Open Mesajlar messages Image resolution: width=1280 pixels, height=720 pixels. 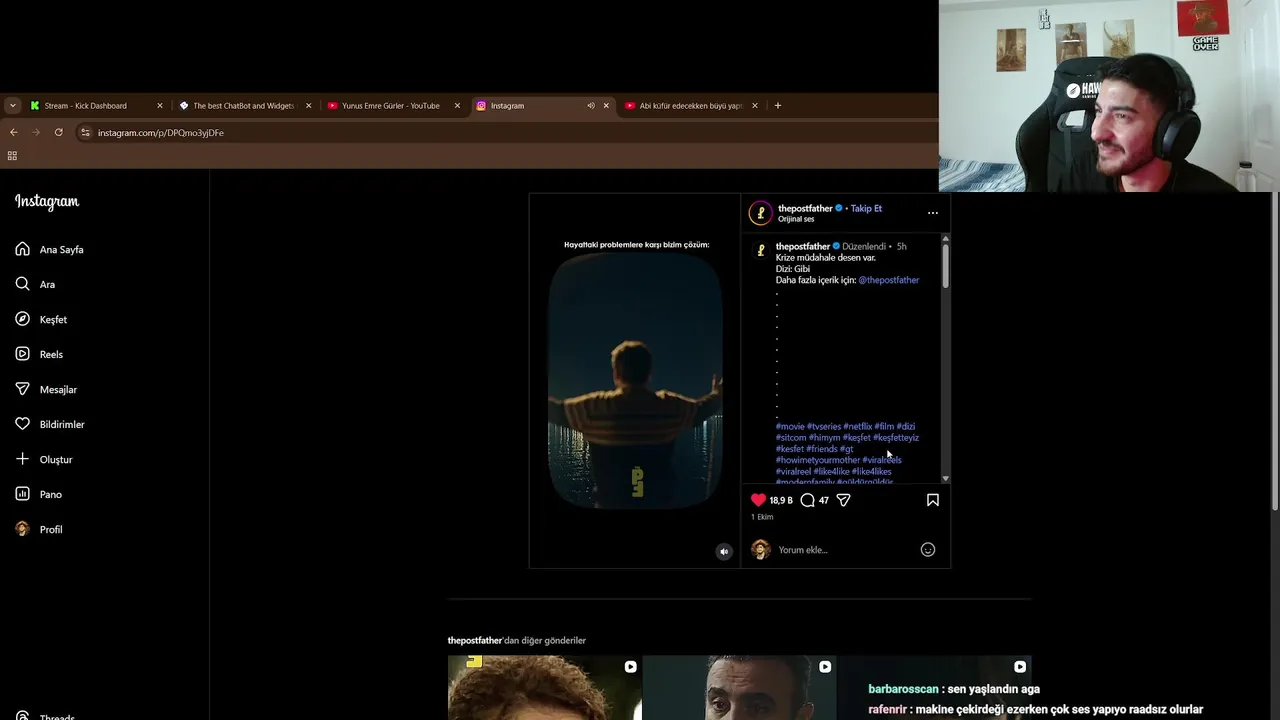47,390
